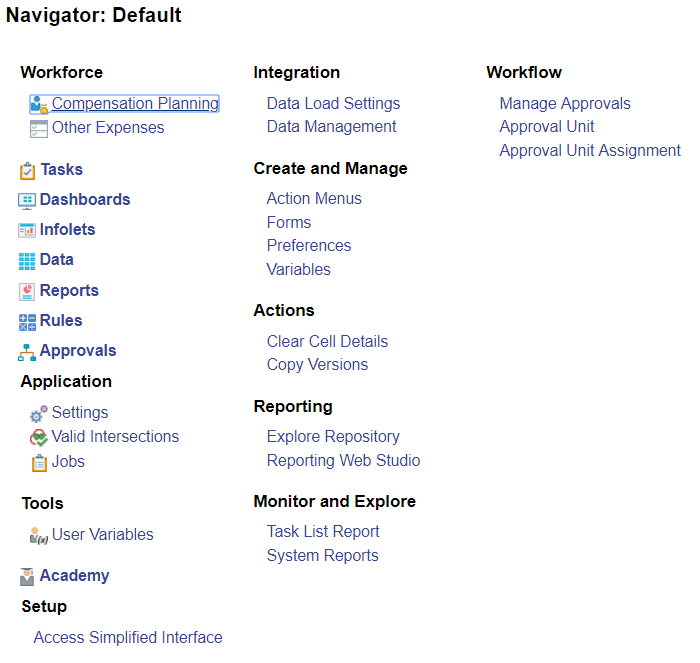Click the Compensation Planning icon
Image resolution: width=700 pixels, height=663 pixels.
(39, 104)
